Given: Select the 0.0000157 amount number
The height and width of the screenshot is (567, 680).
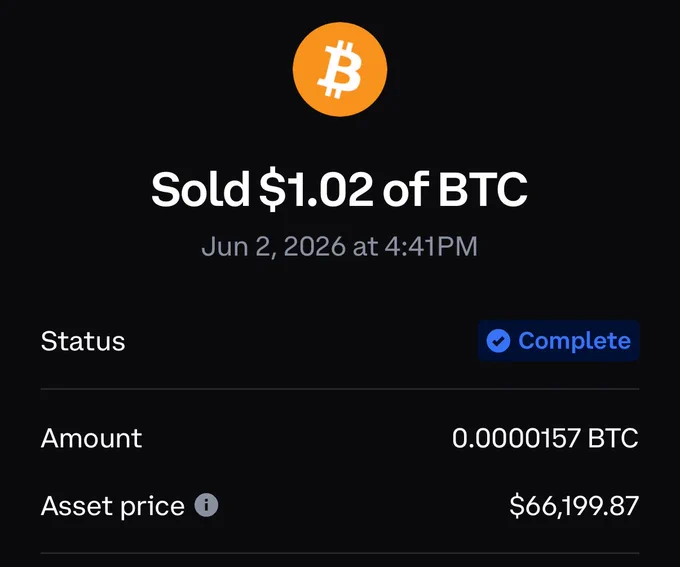Looking at the screenshot, I should click(516, 438).
